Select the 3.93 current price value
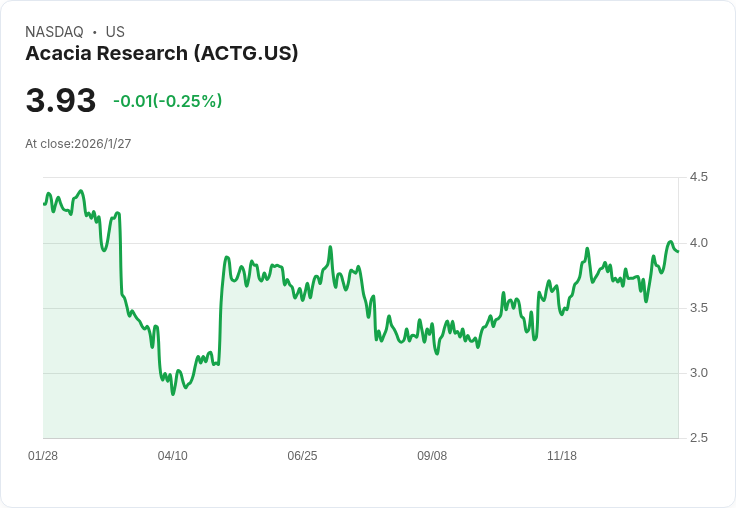Viewport: 736px width, 508px height. pos(61,101)
